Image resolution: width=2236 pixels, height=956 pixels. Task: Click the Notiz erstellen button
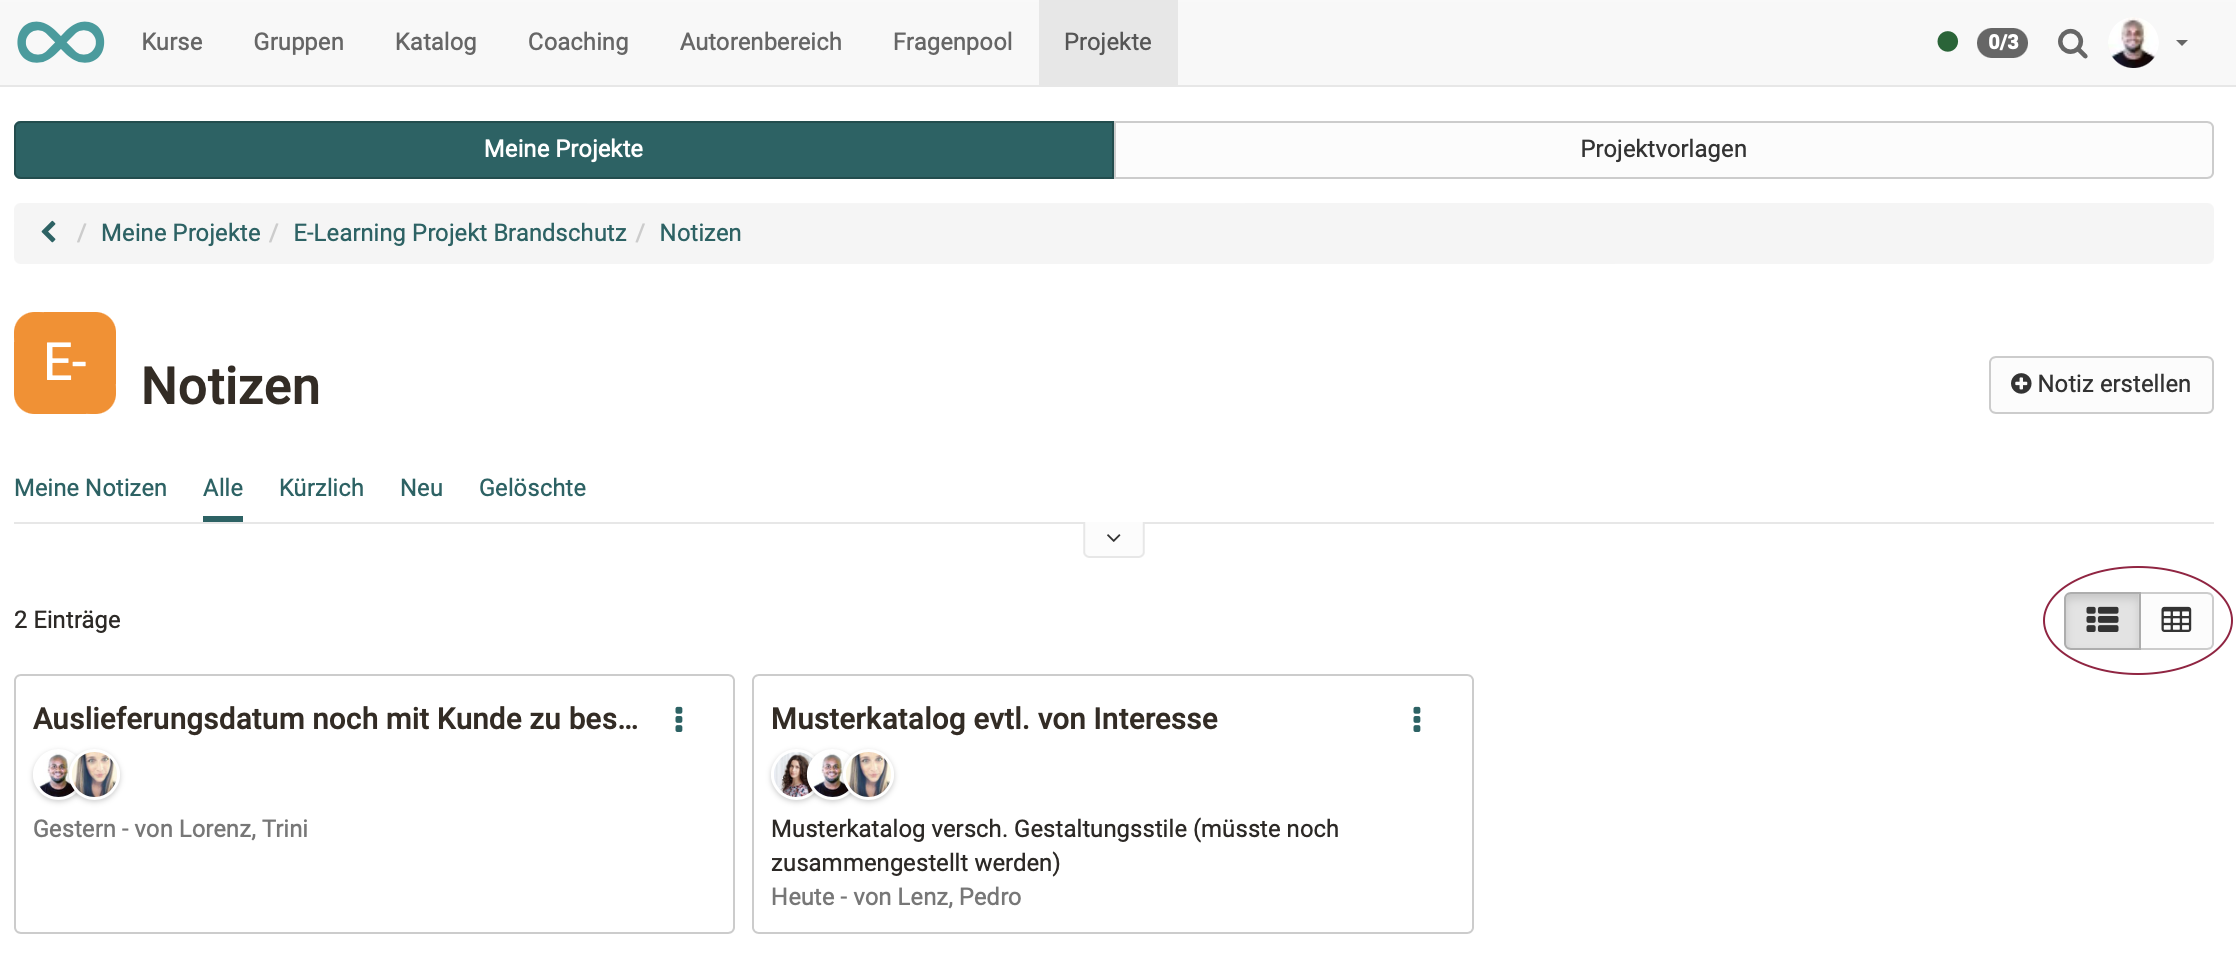point(2100,385)
